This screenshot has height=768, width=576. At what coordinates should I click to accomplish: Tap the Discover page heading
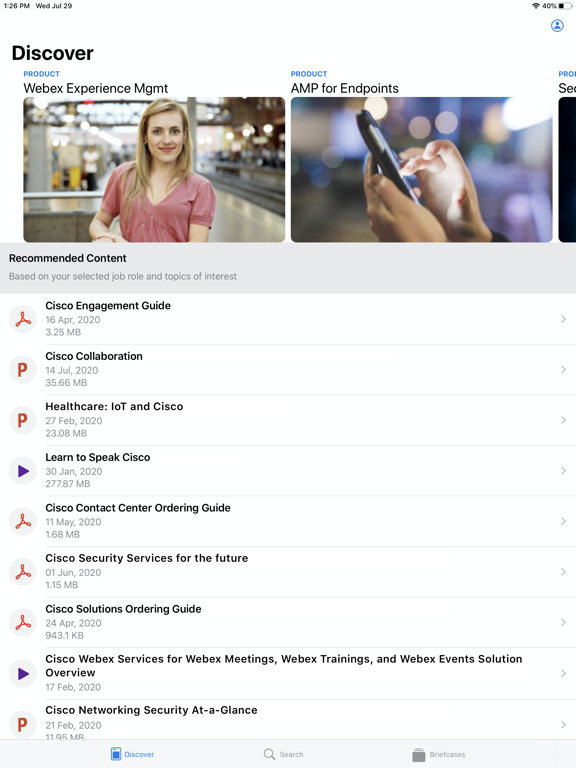point(52,53)
